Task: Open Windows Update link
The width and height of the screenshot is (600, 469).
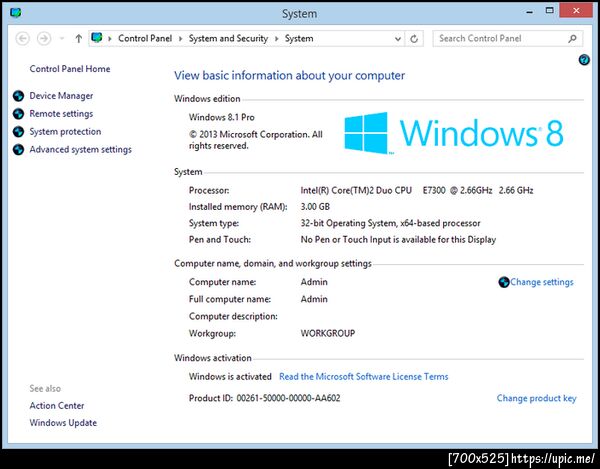Action: click(63, 423)
